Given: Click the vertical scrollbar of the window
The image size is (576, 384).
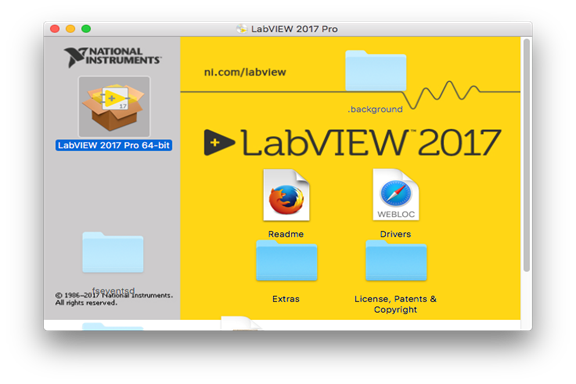Looking at the screenshot, I should [x=527, y=155].
